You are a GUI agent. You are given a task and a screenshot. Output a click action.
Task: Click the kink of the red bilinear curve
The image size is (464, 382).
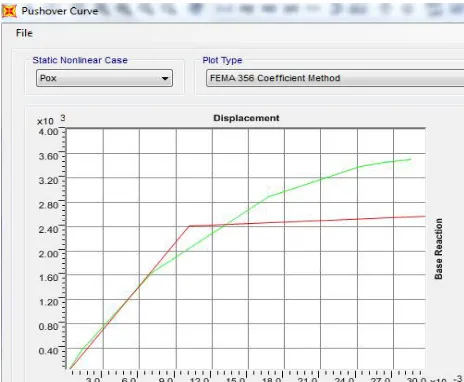coord(190,226)
